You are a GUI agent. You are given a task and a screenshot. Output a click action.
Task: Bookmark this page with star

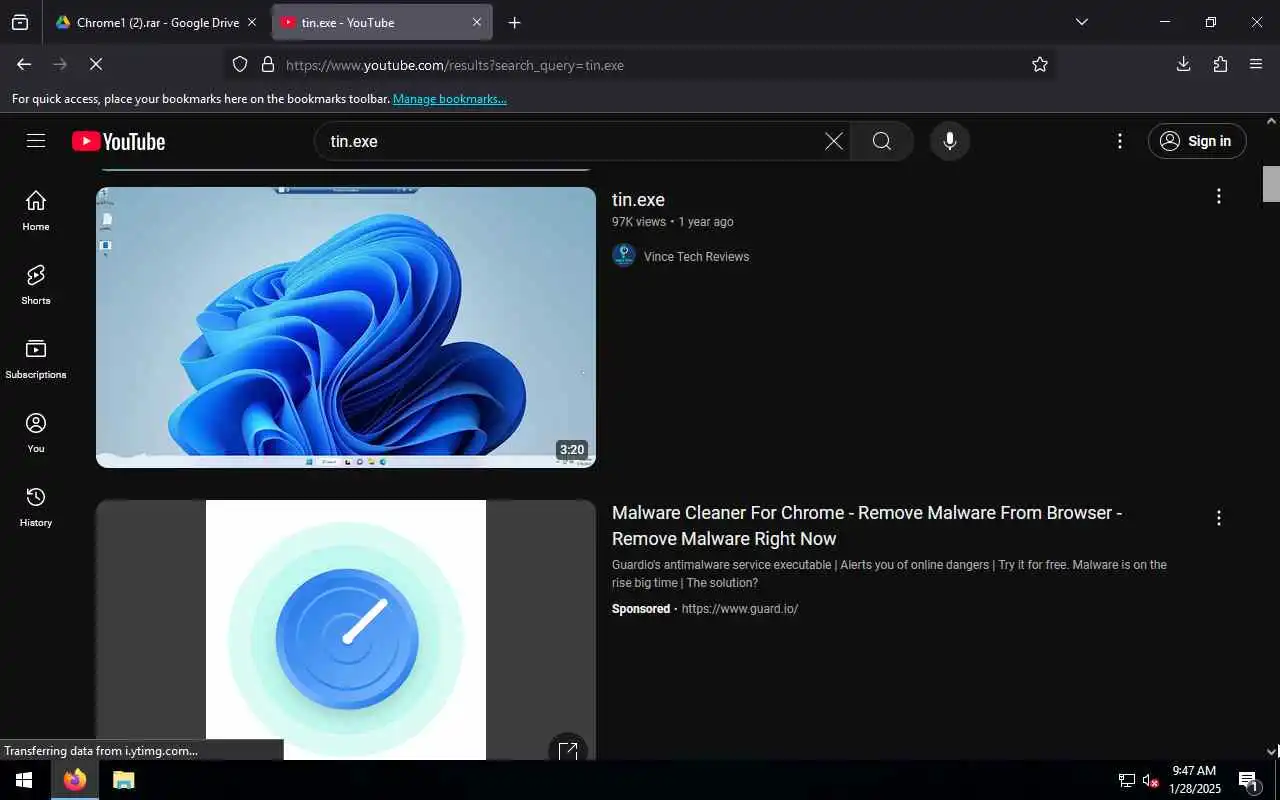(x=1040, y=64)
